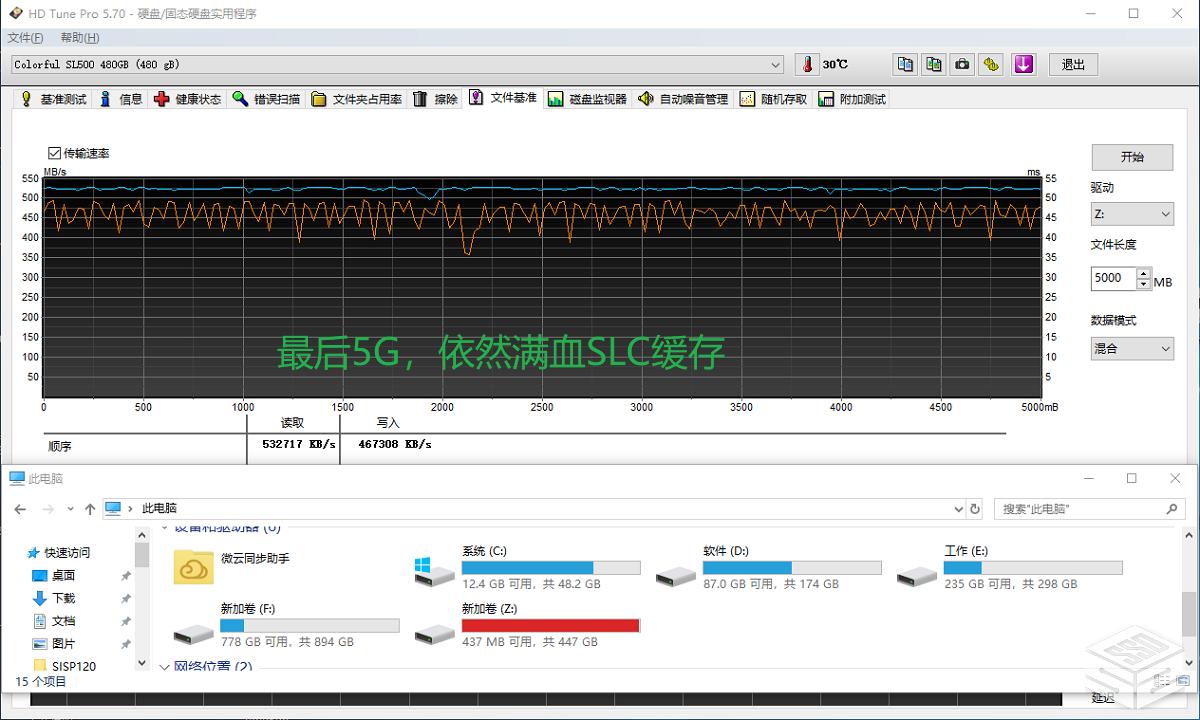
Task: Click the thermometer temperature icon showing 30°C
Action: (x=806, y=64)
